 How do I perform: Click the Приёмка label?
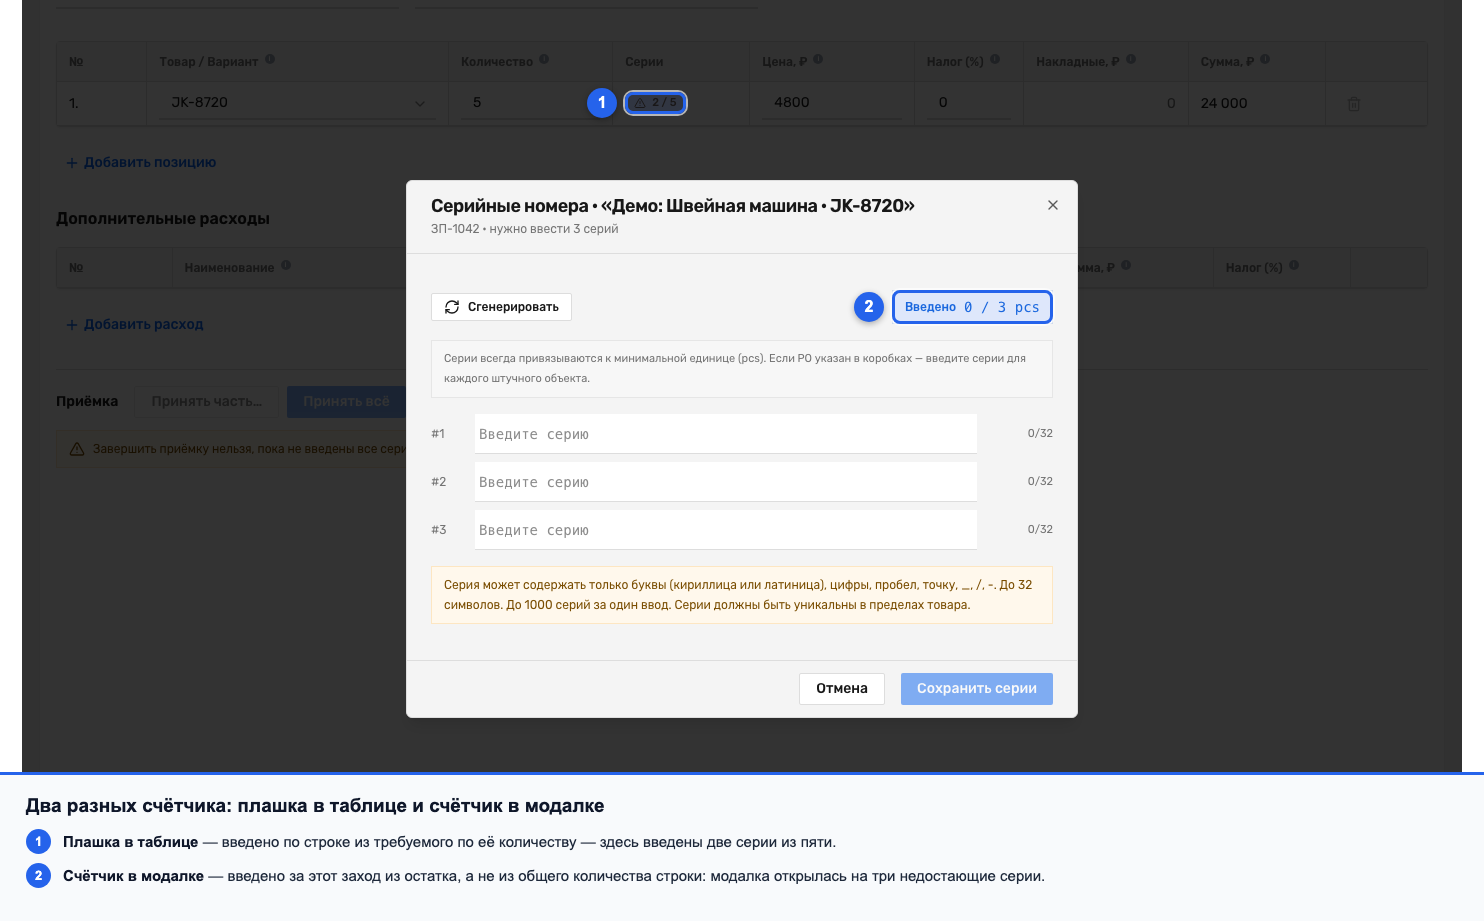(x=87, y=401)
